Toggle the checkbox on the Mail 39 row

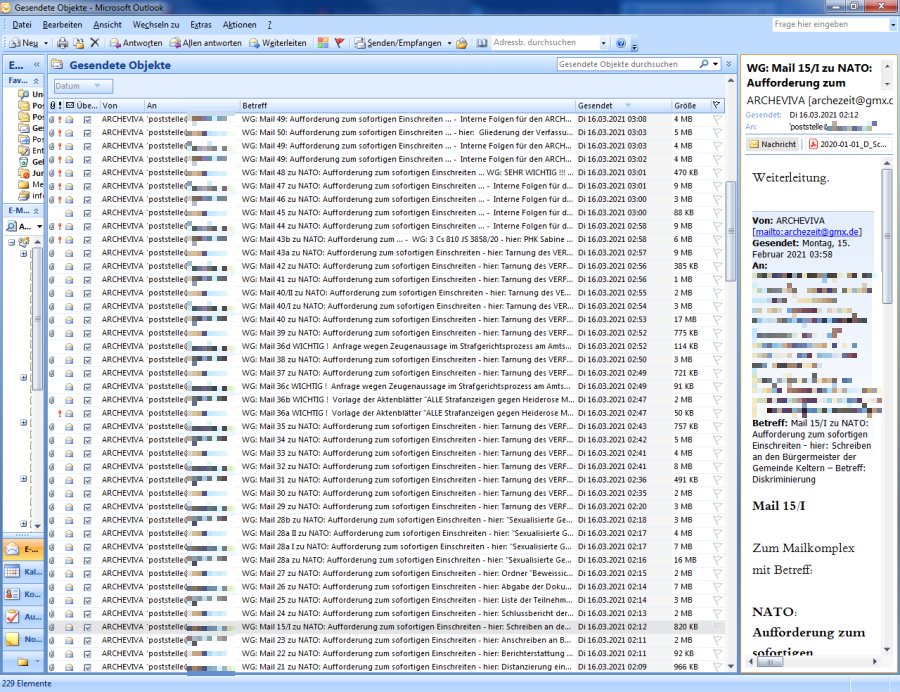click(87, 333)
